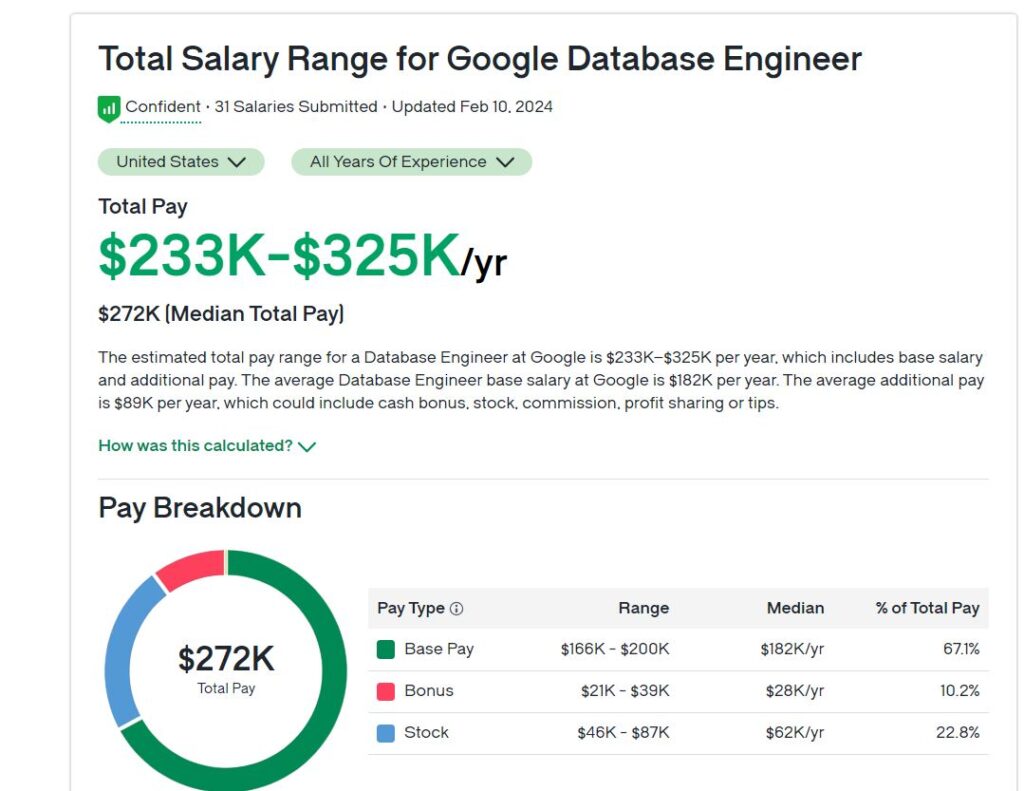Click the green Base Pay color swatch
Screen dimensions: 1024x791
coord(386,650)
